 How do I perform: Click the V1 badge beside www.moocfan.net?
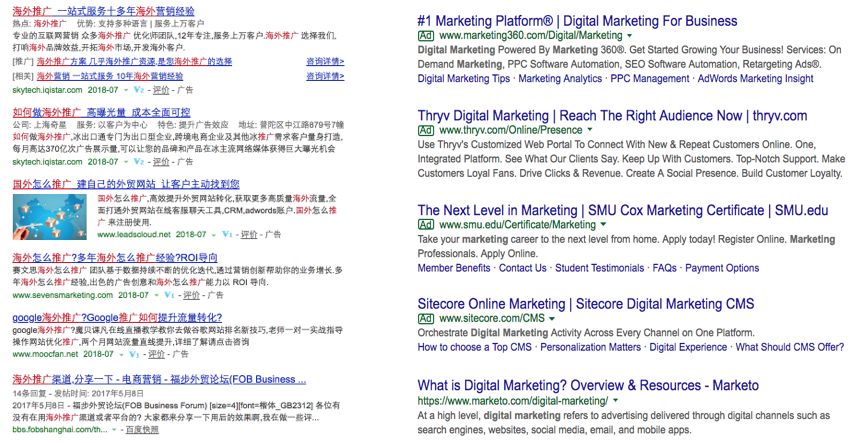click(x=134, y=354)
